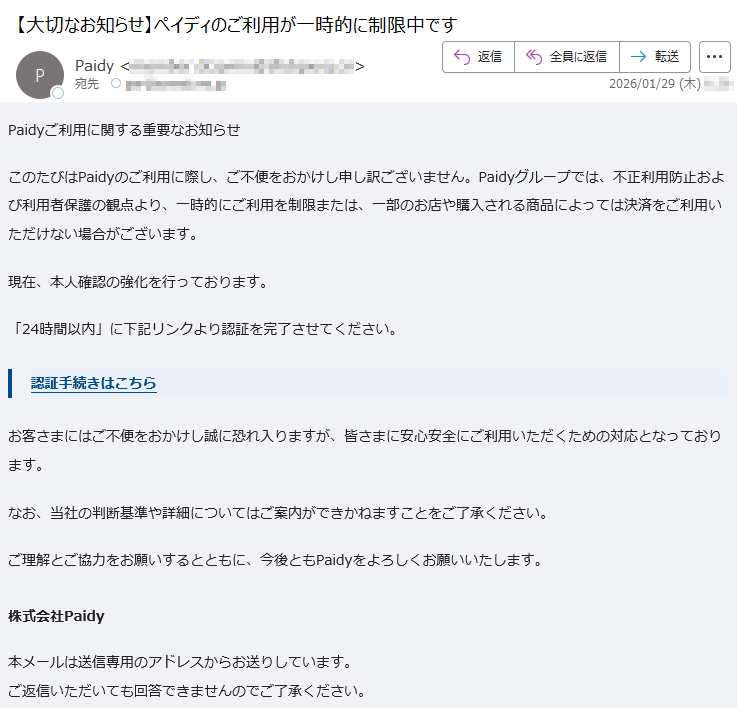Screen dimensions: 737x708
Task: Click the 本メールは送信専用 notice line
Action: (x=179, y=662)
